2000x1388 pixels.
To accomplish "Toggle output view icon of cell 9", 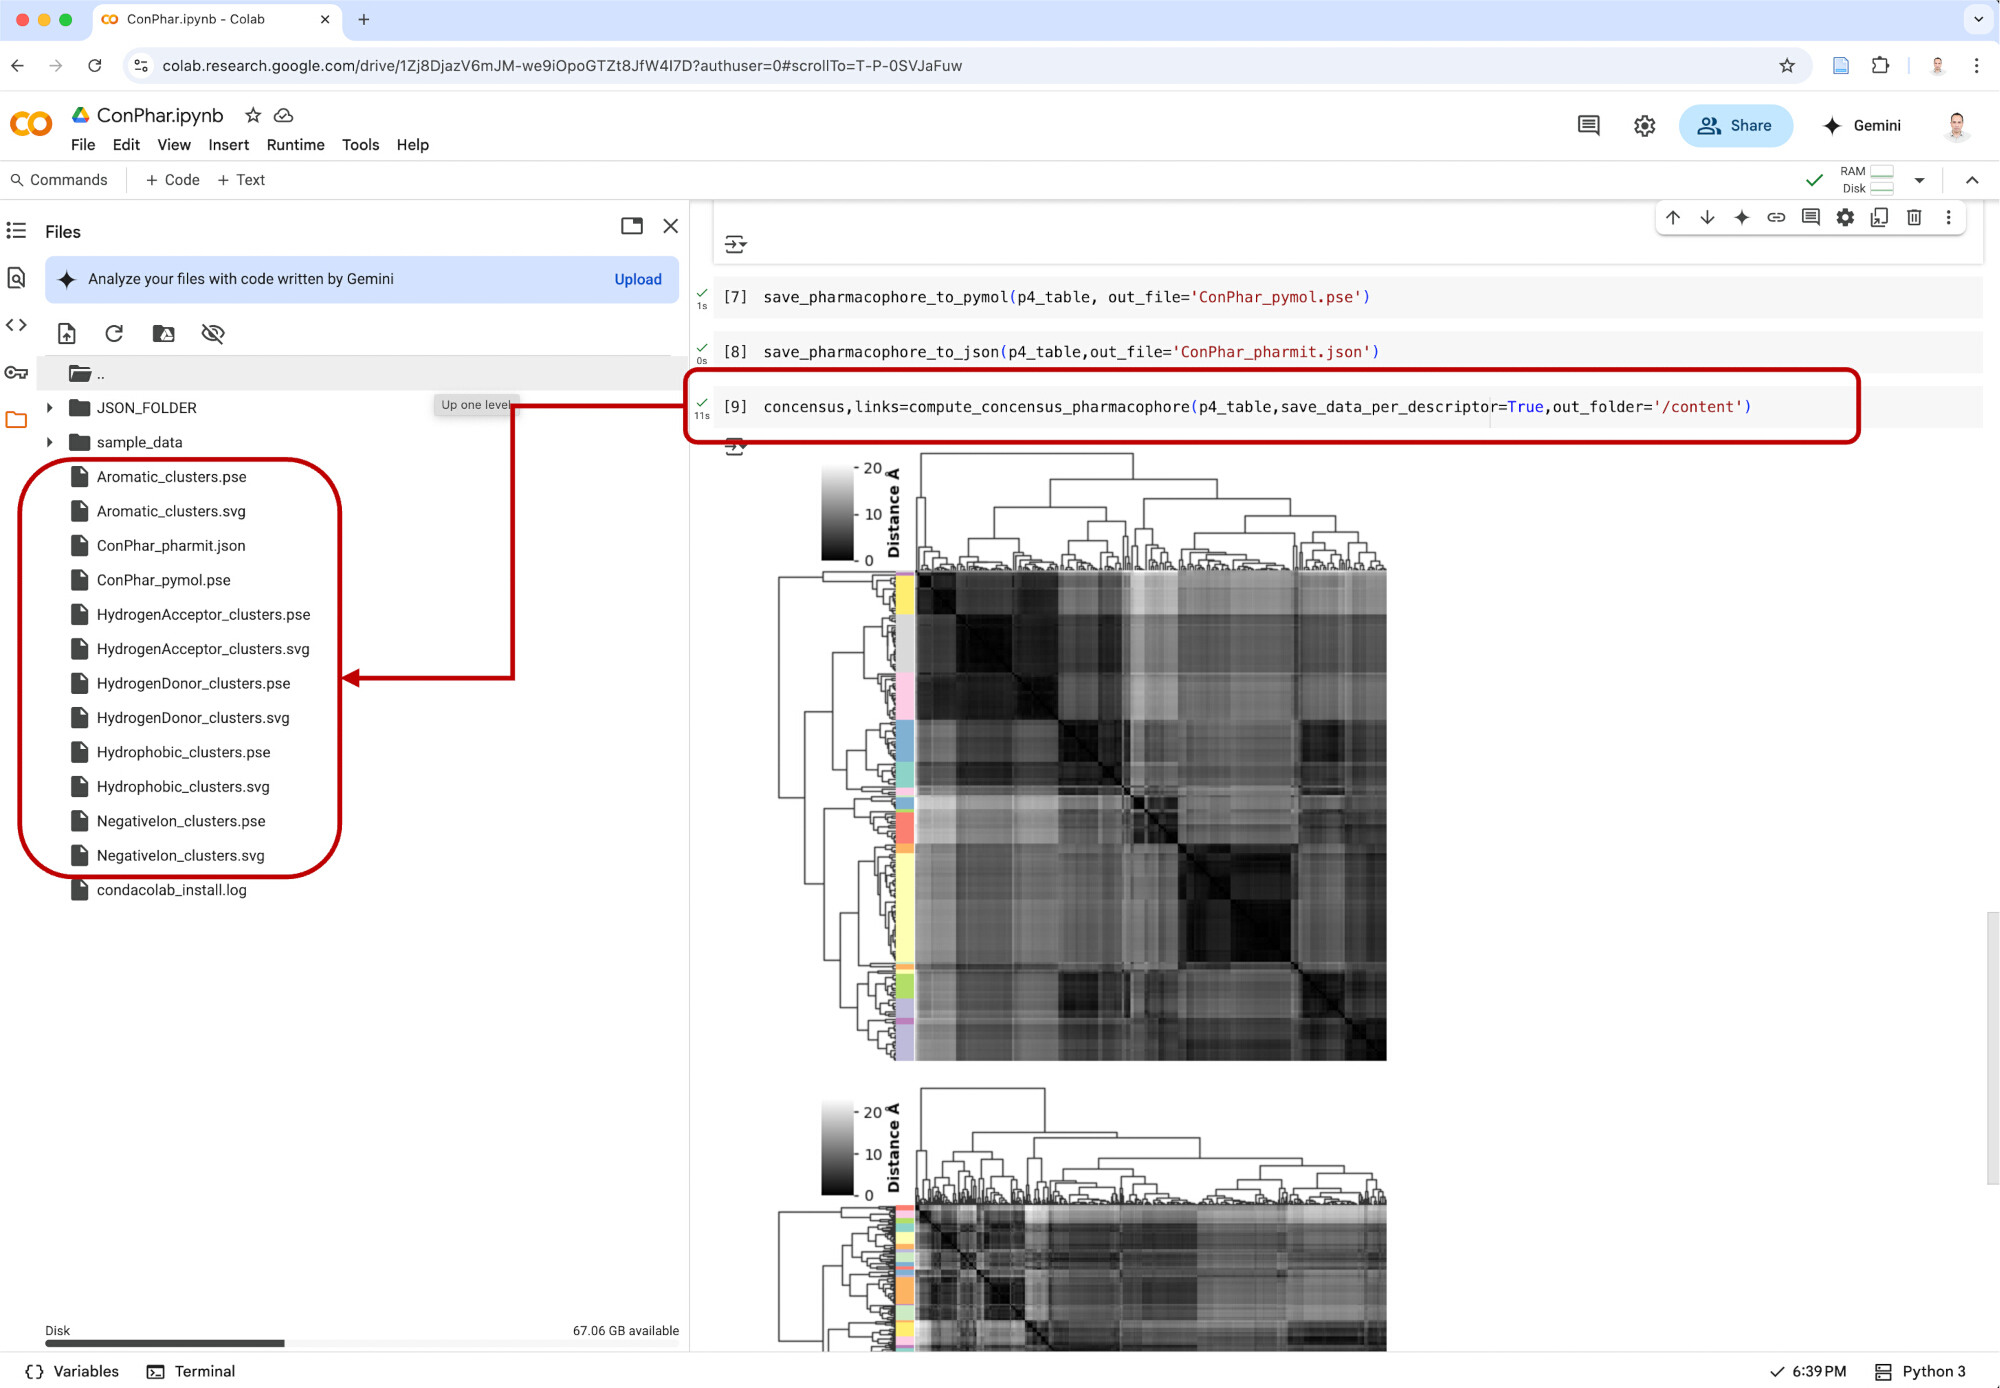I will [735, 447].
